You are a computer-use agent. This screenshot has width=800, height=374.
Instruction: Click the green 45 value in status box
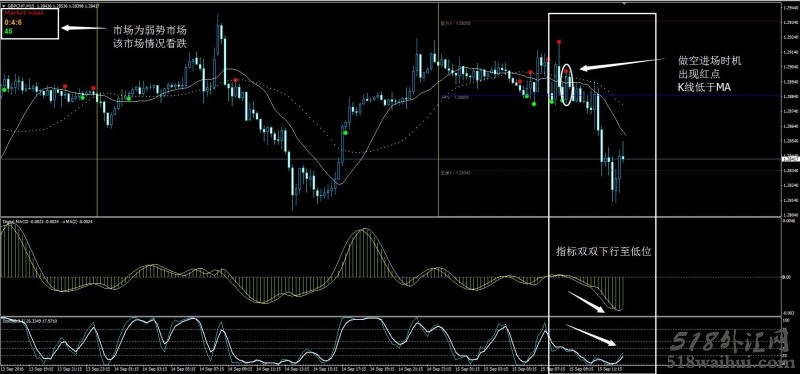click(x=8, y=31)
